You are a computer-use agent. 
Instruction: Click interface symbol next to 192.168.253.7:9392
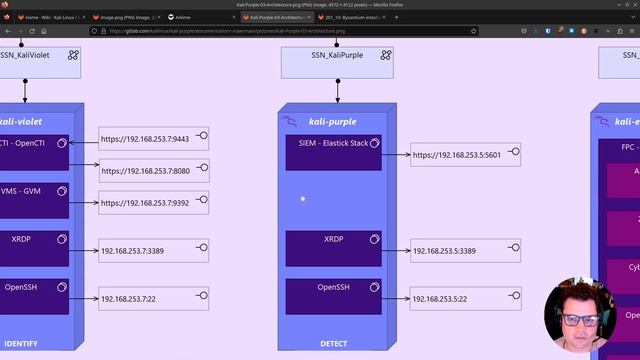pyautogui.click(x=202, y=199)
